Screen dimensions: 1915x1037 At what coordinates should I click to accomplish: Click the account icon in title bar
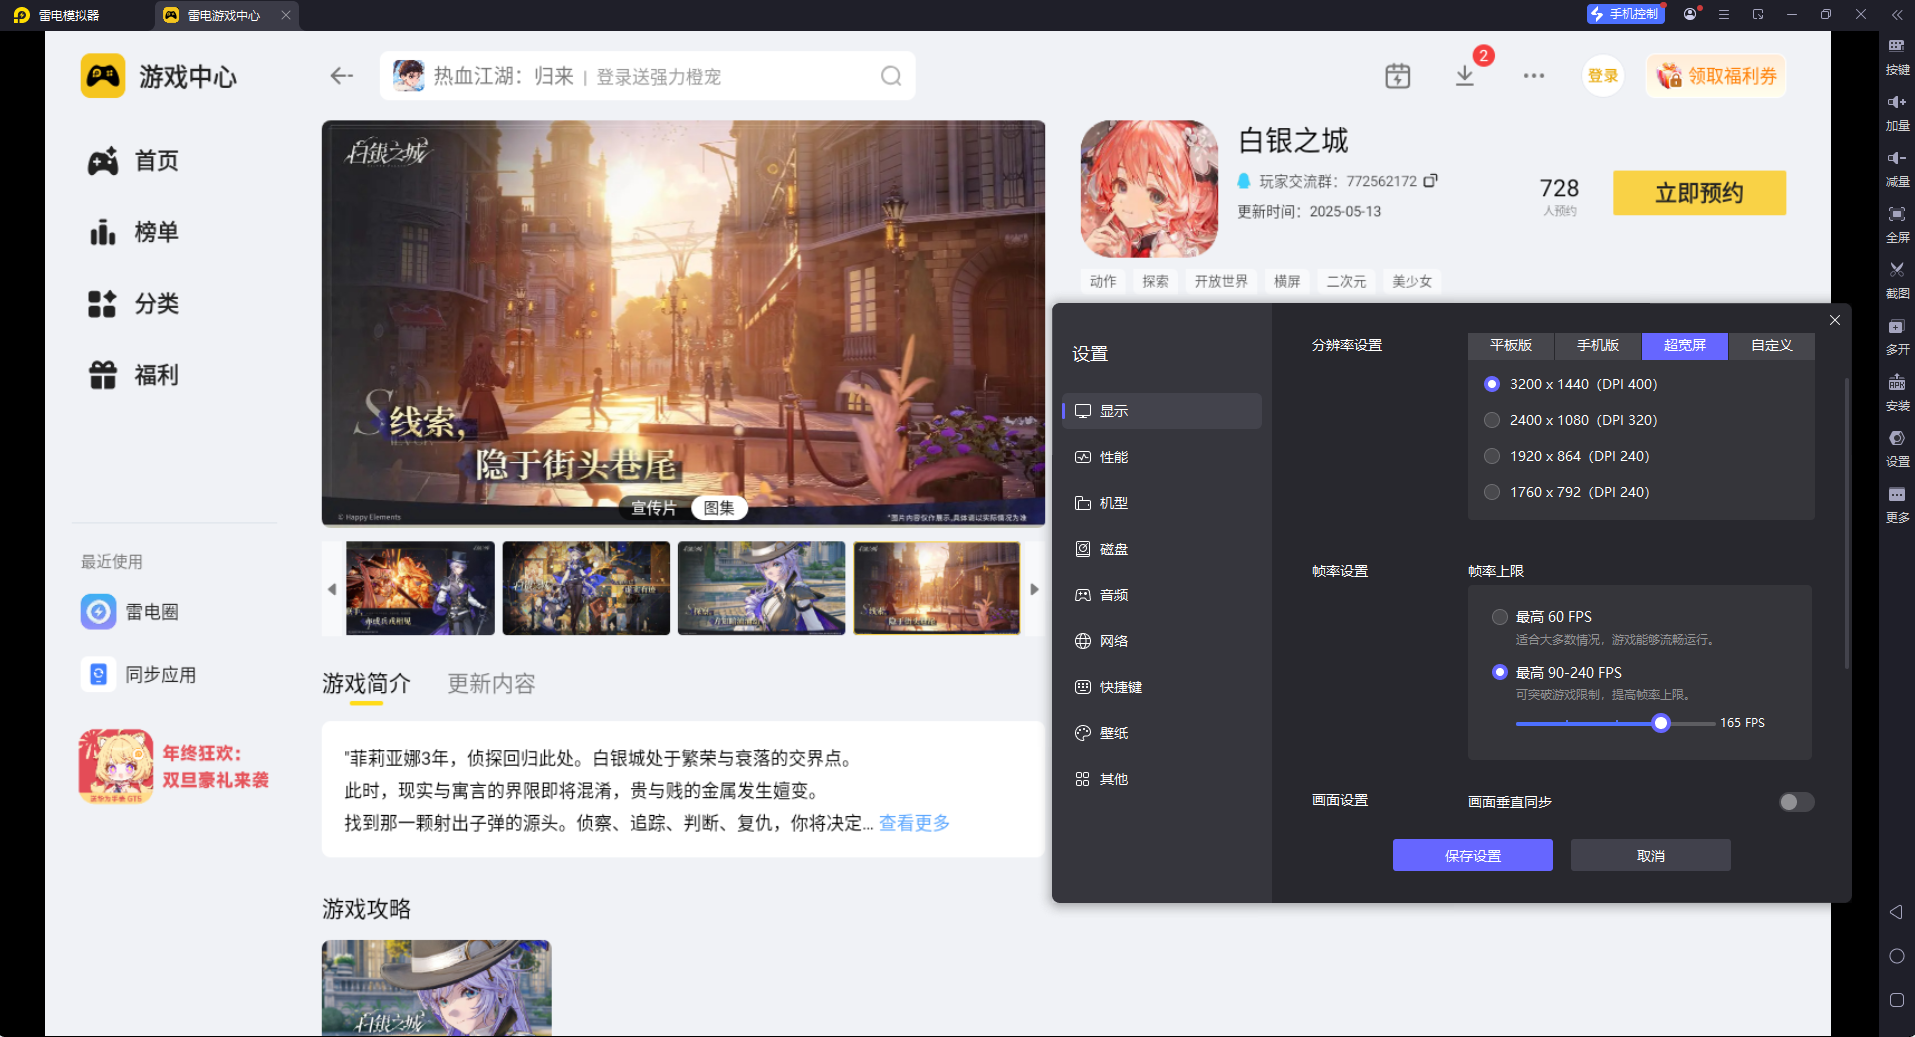point(1690,14)
